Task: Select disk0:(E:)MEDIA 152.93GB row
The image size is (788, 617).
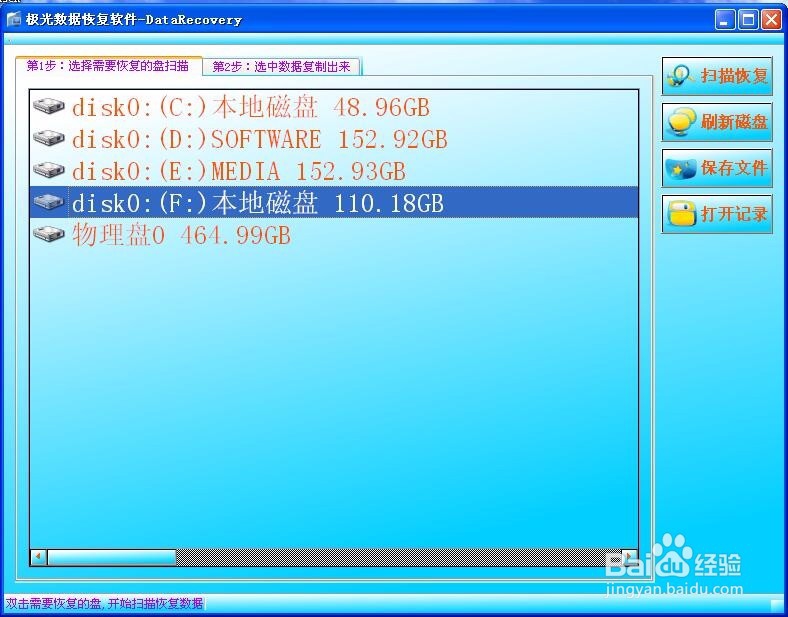Action: pos(334,171)
